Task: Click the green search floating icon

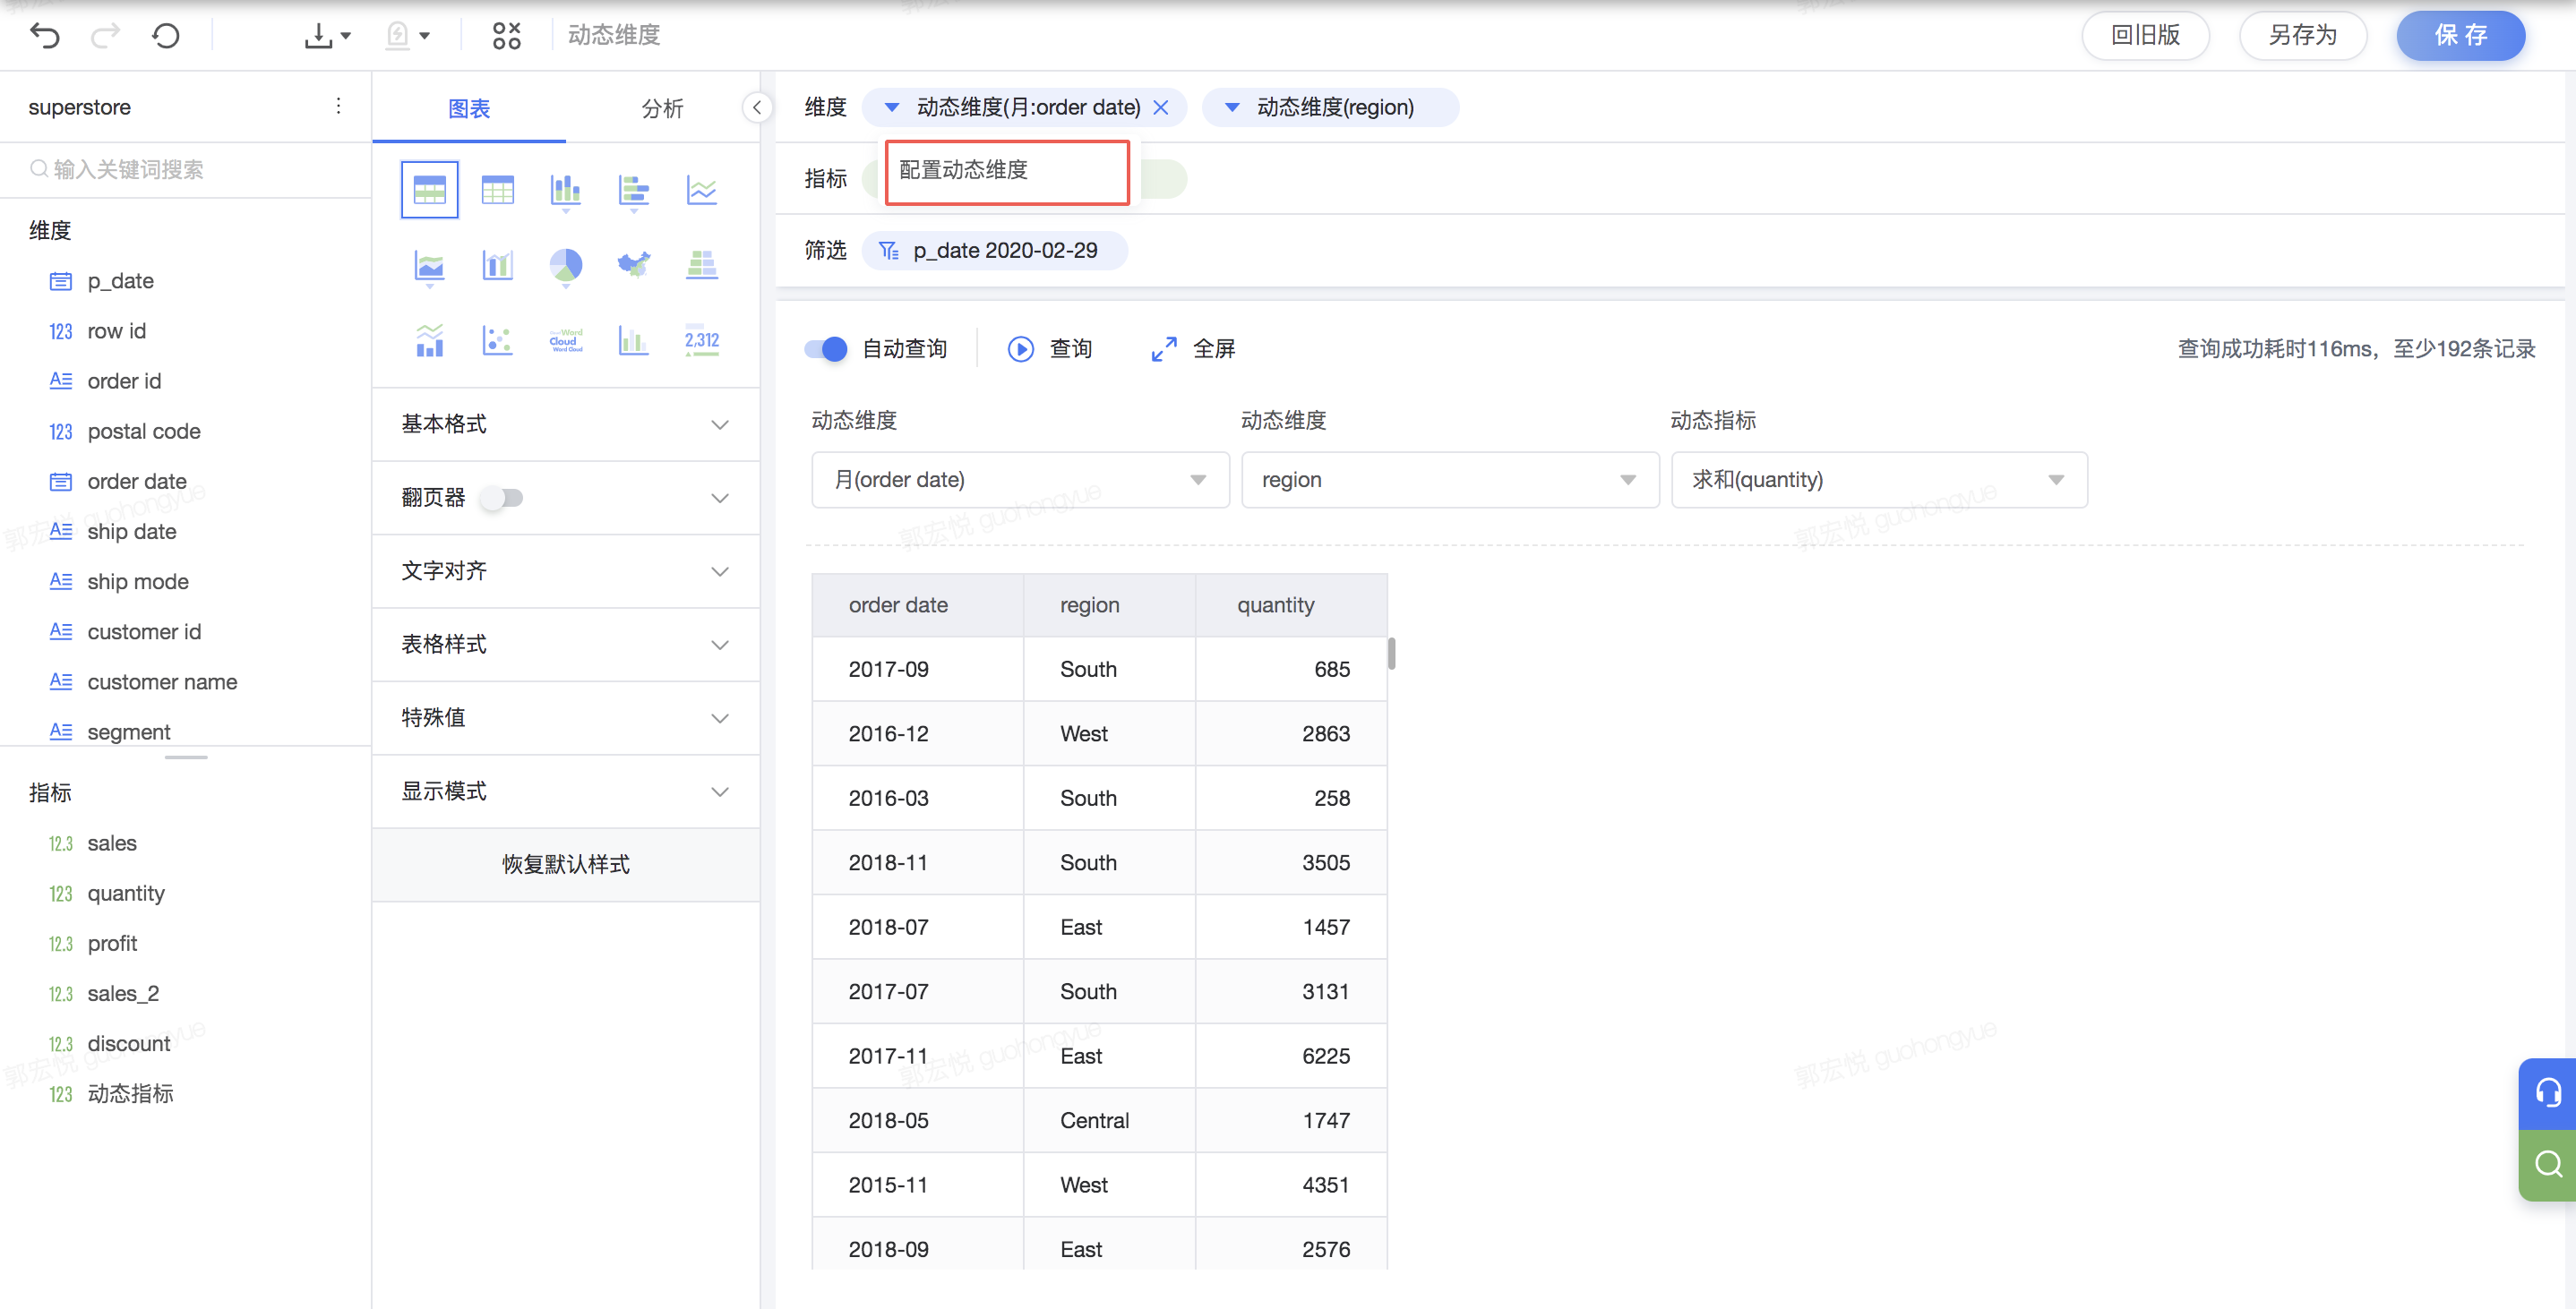Action: click(x=2547, y=1165)
